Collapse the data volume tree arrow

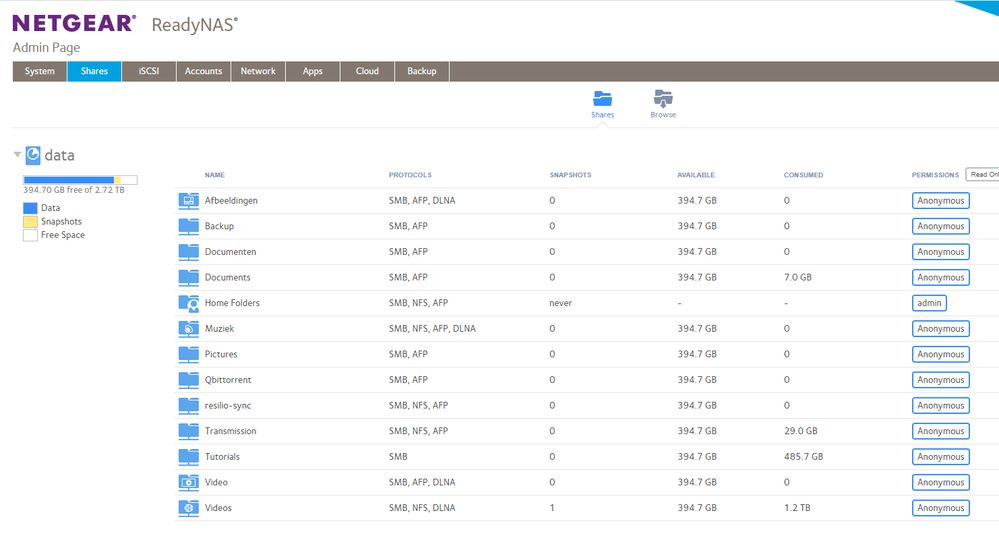(x=17, y=155)
